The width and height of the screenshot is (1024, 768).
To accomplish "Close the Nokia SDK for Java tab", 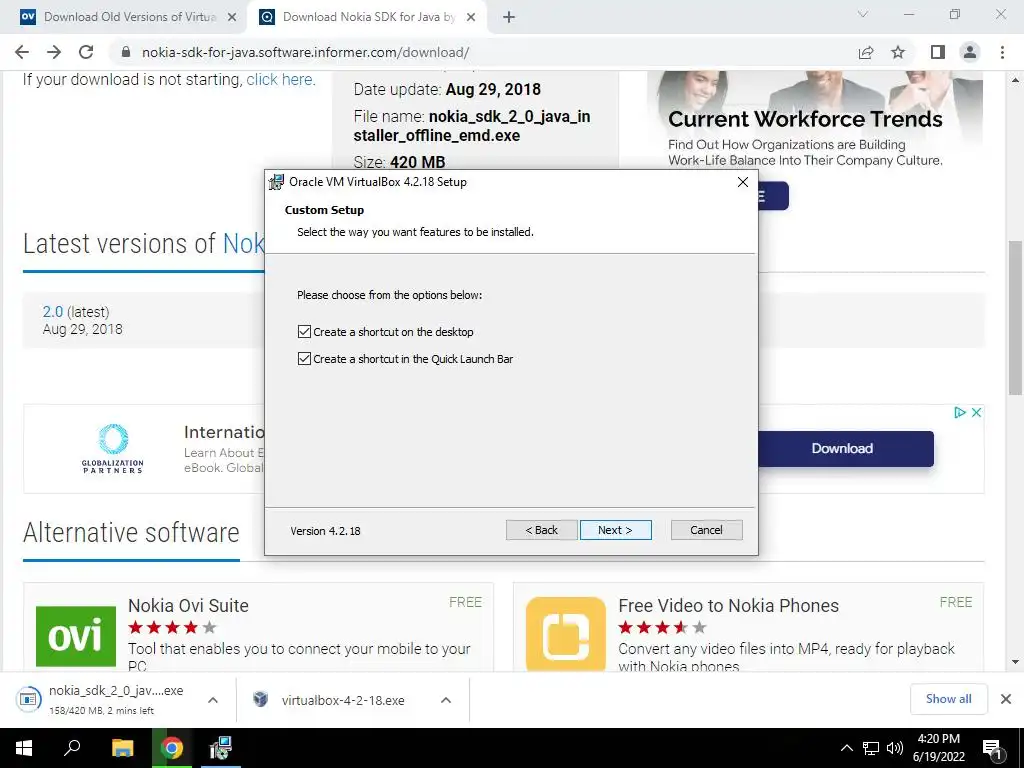I will pos(471,18).
